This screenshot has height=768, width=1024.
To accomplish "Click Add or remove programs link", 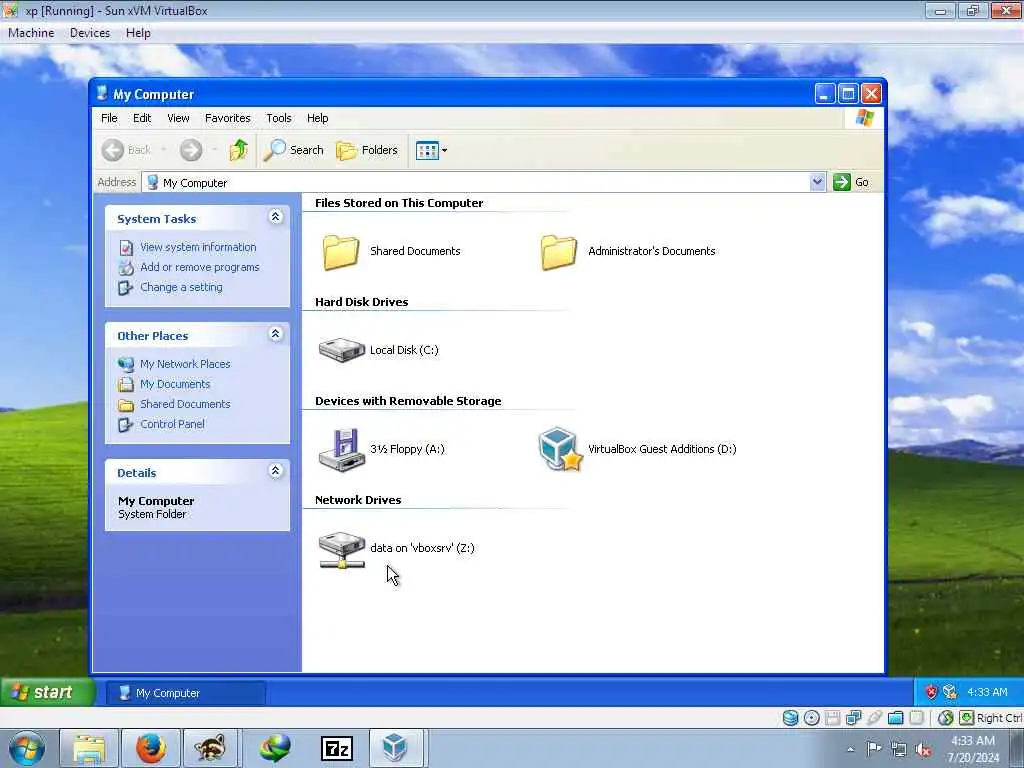I will coord(199,267).
